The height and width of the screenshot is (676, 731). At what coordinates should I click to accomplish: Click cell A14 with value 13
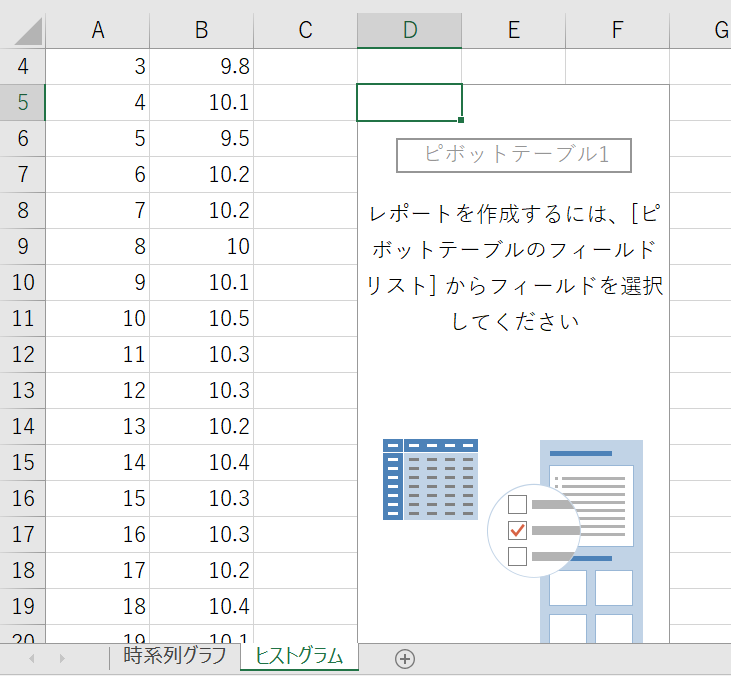[x=97, y=427]
